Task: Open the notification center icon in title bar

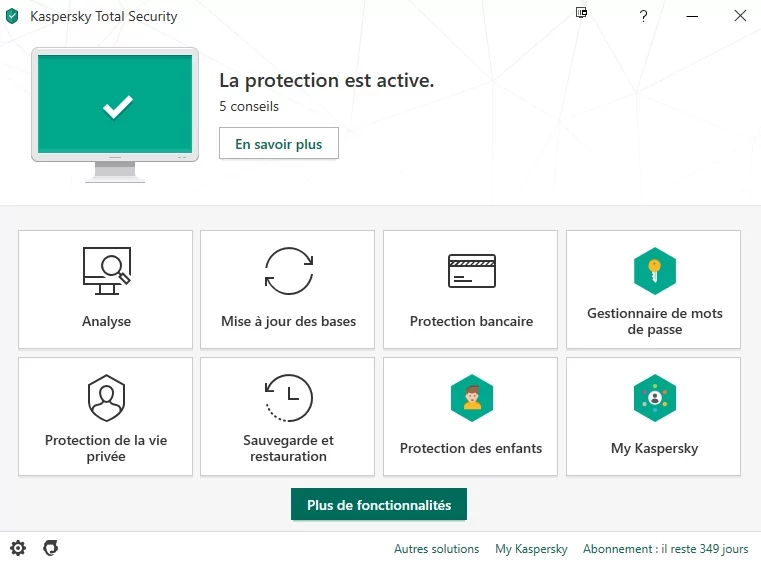Action: [581, 13]
